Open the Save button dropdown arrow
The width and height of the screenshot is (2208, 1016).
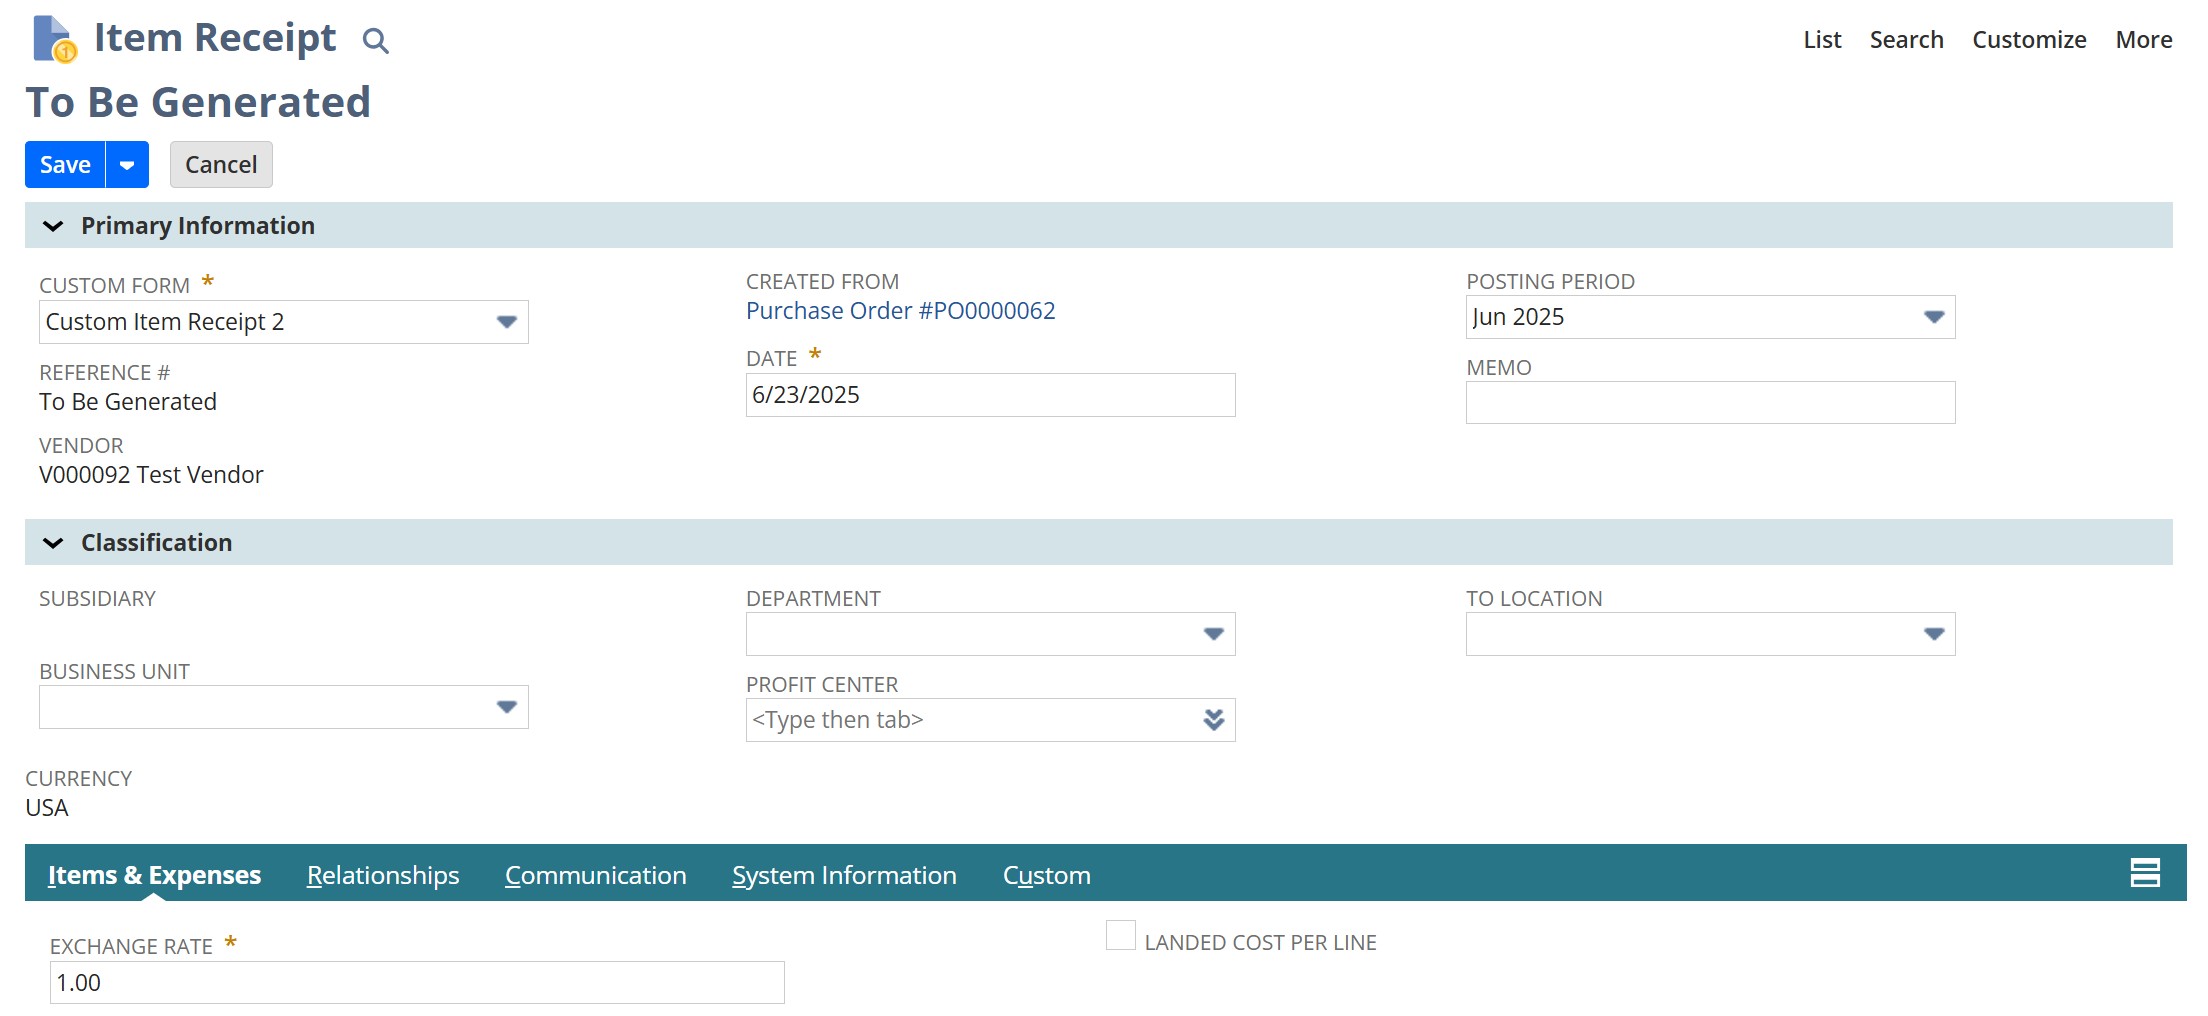click(127, 165)
